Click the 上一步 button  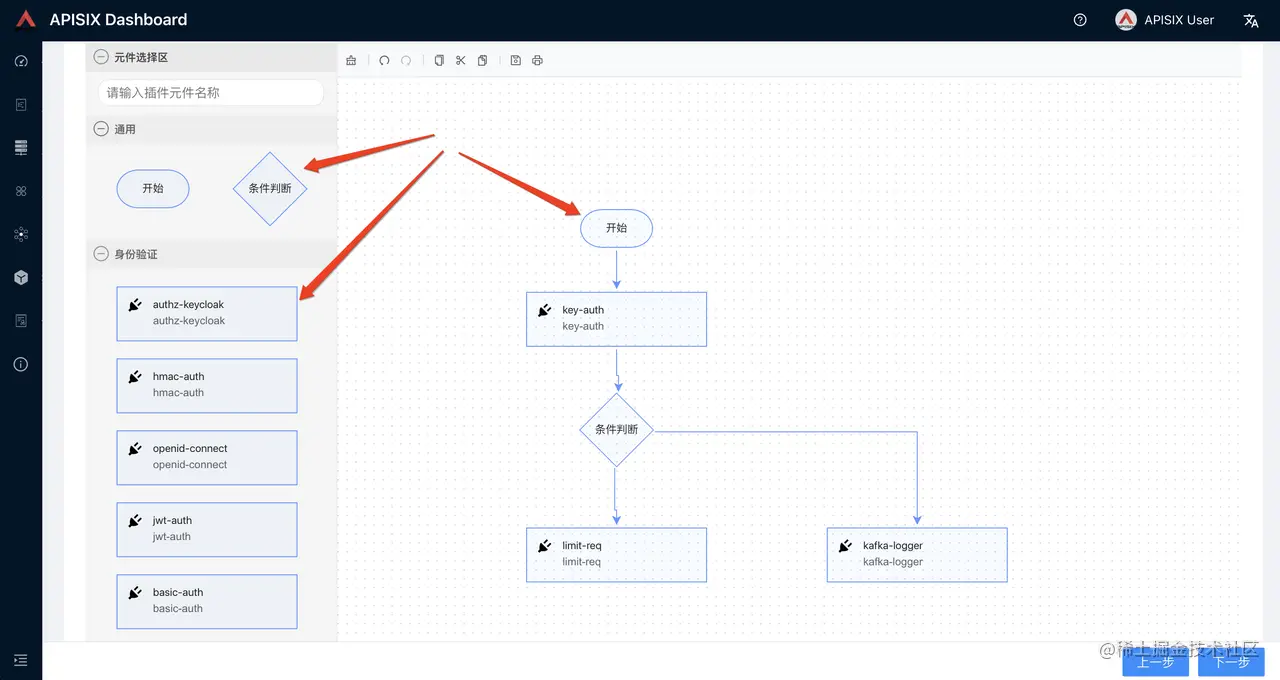point(1156,662)
